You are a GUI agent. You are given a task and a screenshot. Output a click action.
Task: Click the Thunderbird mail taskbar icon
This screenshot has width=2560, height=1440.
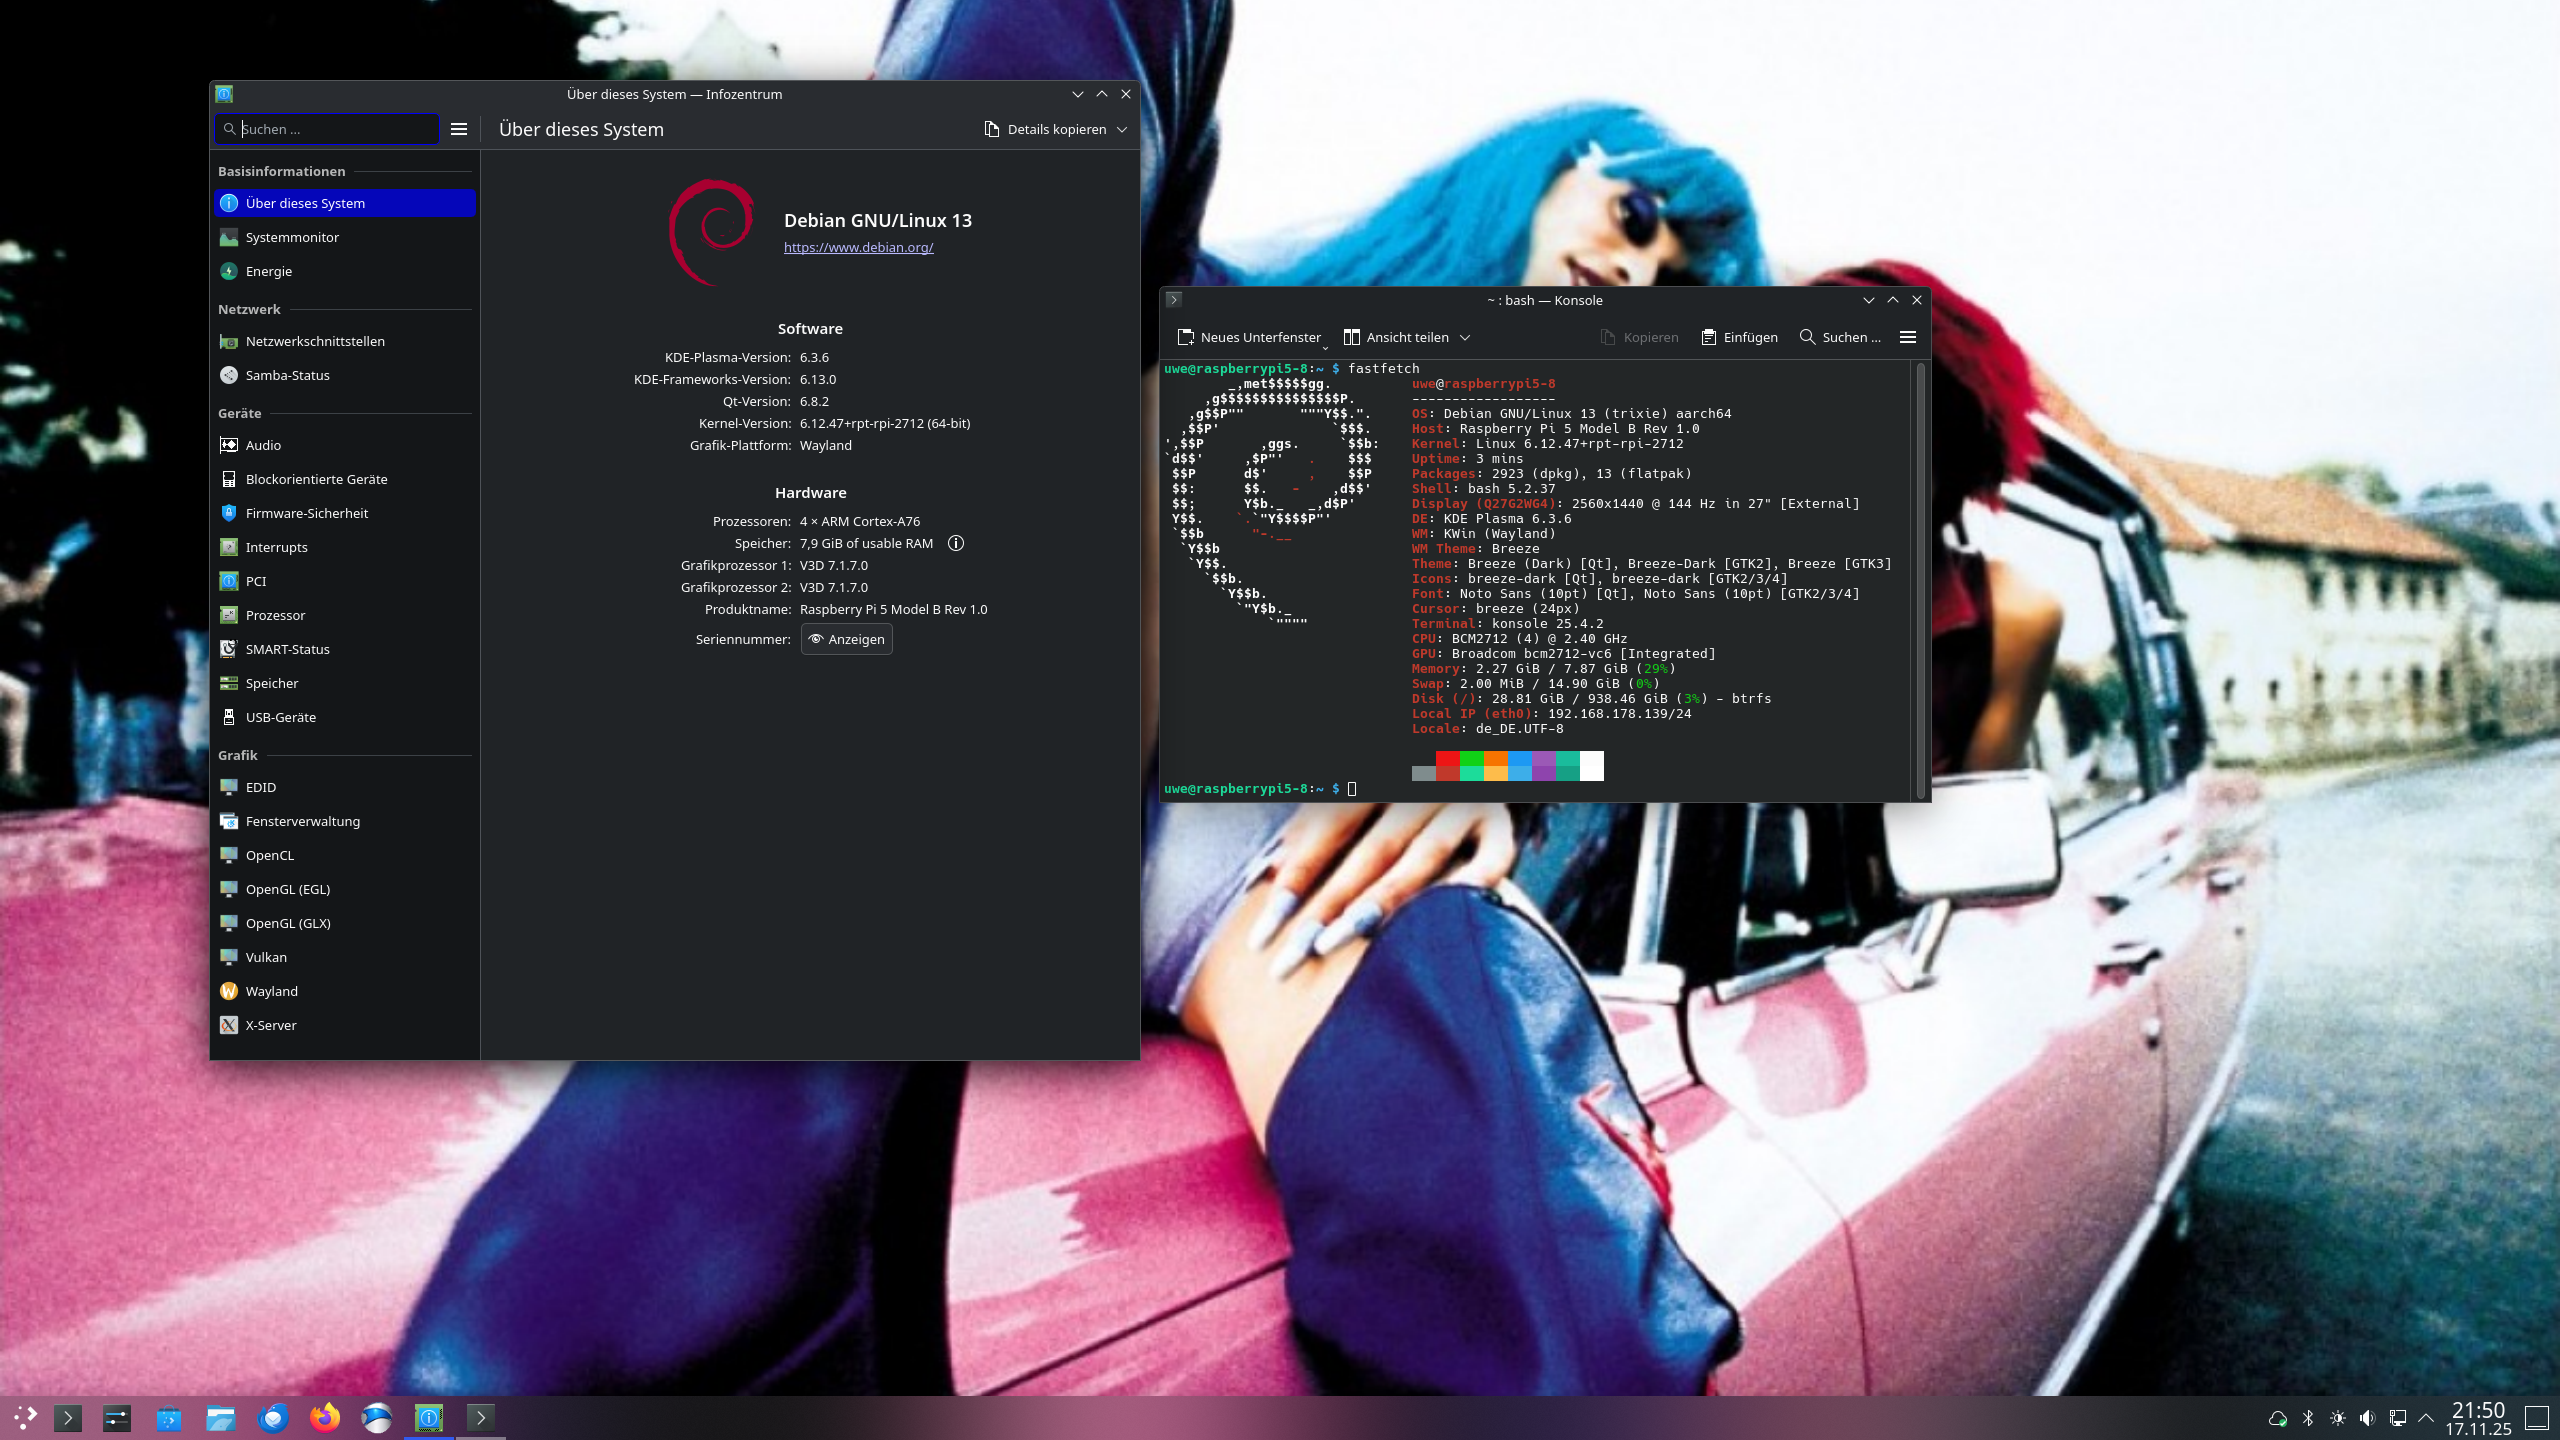273,1417
